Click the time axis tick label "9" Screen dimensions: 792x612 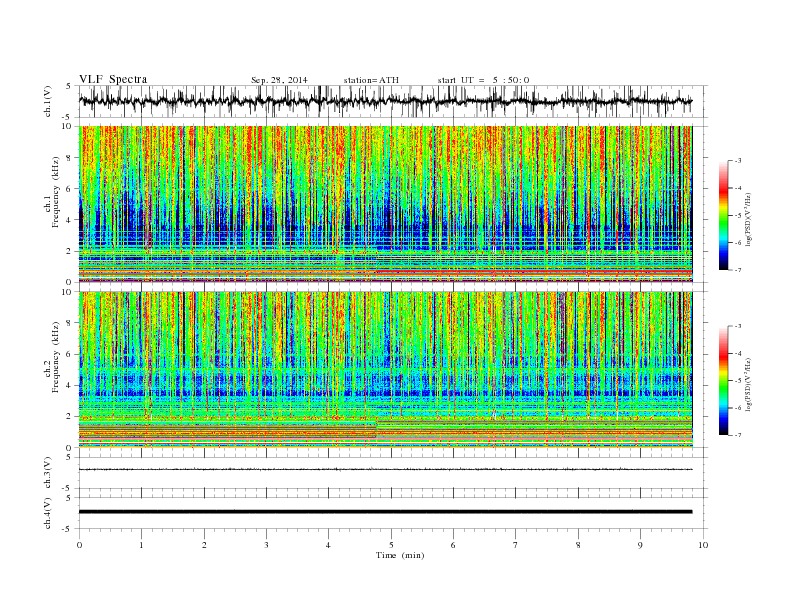[640, 545]
